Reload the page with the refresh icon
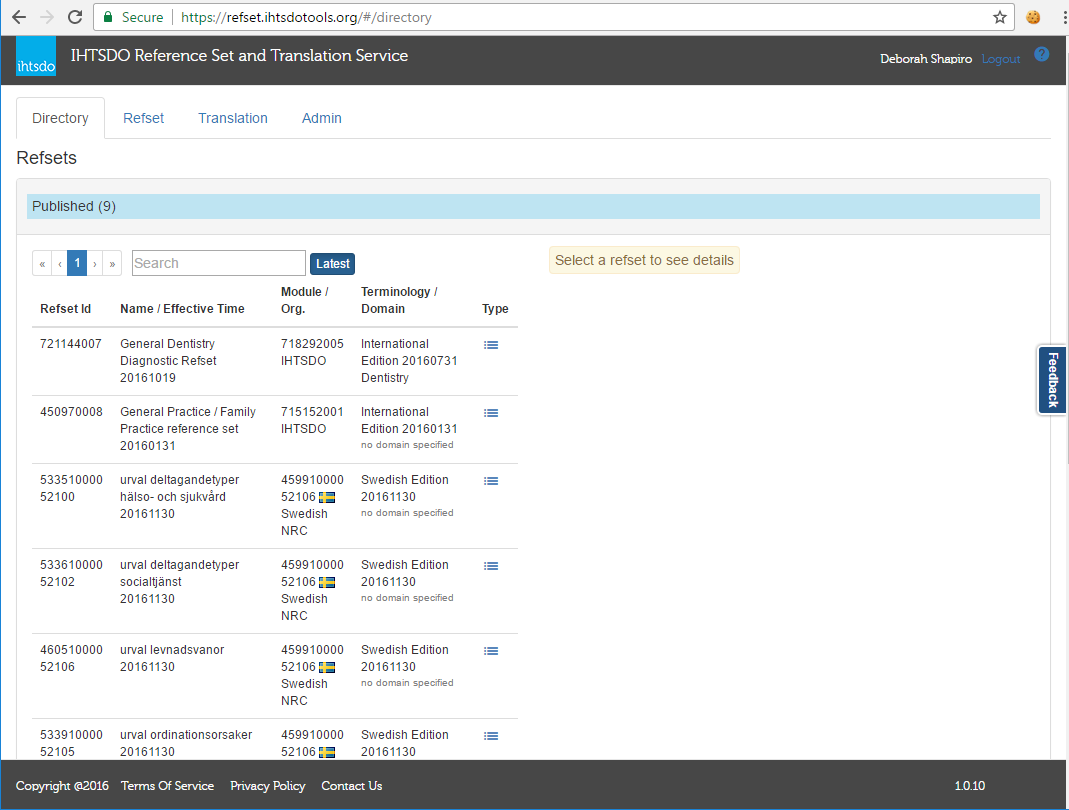This screenshot has width=1069, height=810. [75, 17]
